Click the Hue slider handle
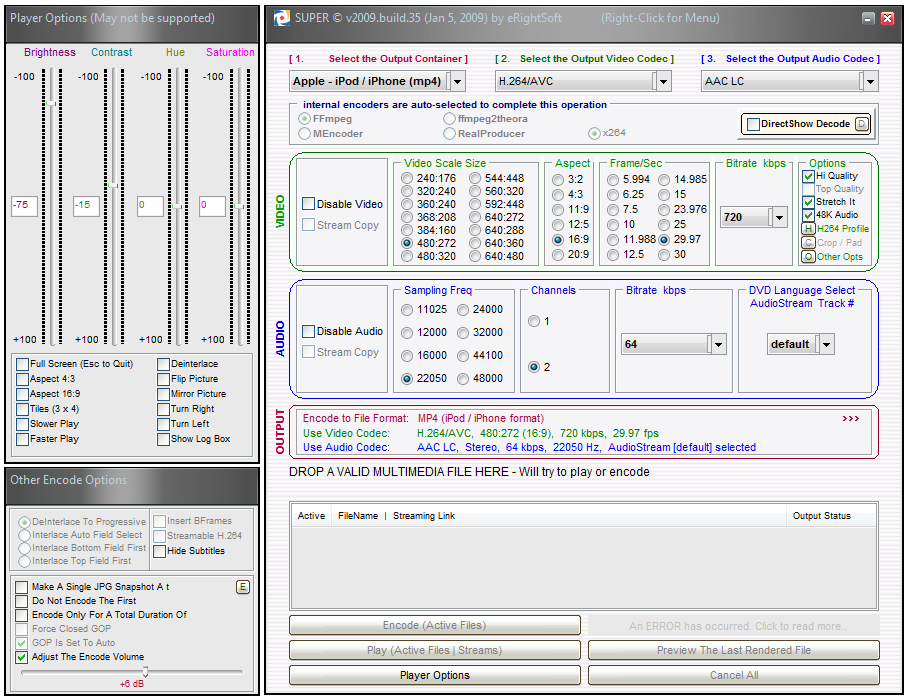The height and width of the screenshot is (697, 909). (177, 206)
